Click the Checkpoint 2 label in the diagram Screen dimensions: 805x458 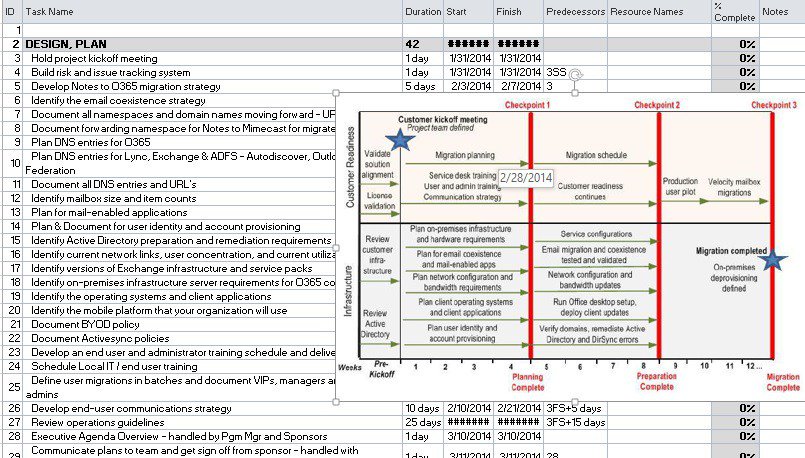pos(657,105)
